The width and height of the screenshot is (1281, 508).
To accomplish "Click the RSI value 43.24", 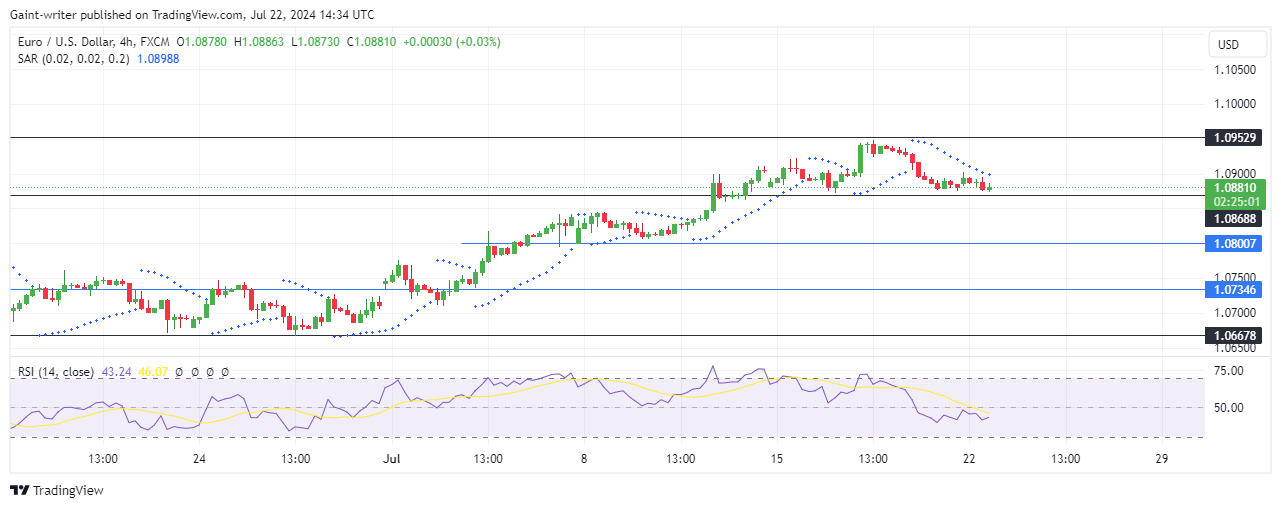I will click(x=115, y=372).
